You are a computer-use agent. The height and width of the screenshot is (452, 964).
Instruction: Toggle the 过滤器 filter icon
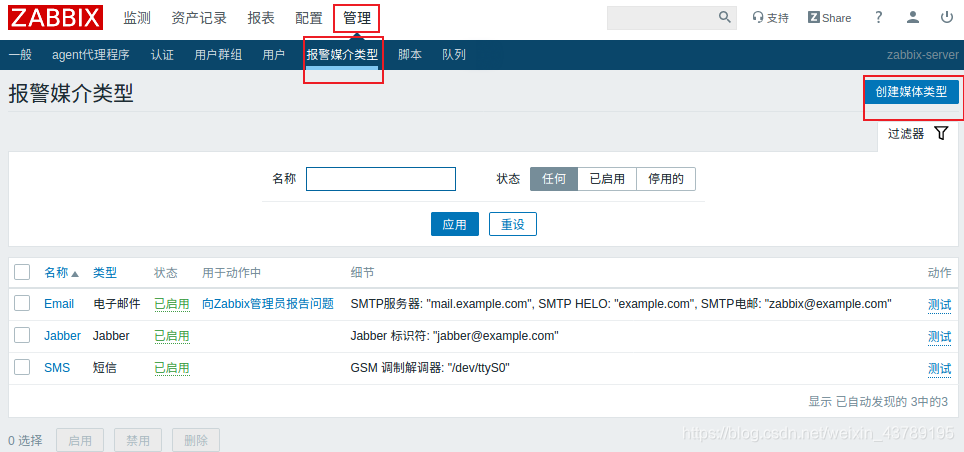tap(941, 133)
